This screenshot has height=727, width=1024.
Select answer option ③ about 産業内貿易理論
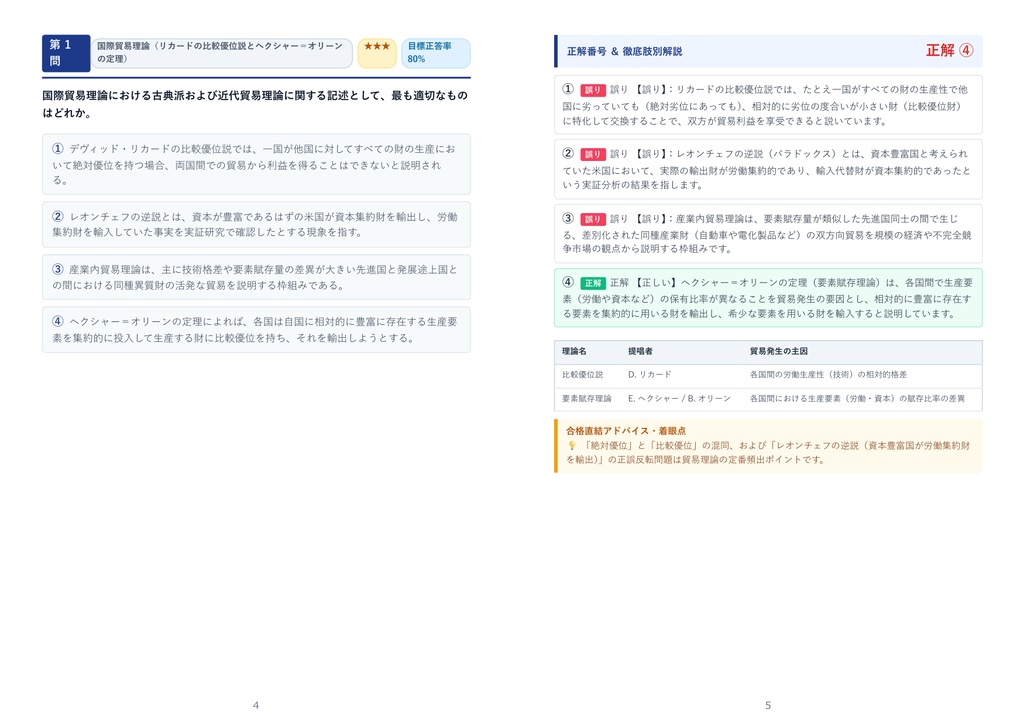[256, 278]
